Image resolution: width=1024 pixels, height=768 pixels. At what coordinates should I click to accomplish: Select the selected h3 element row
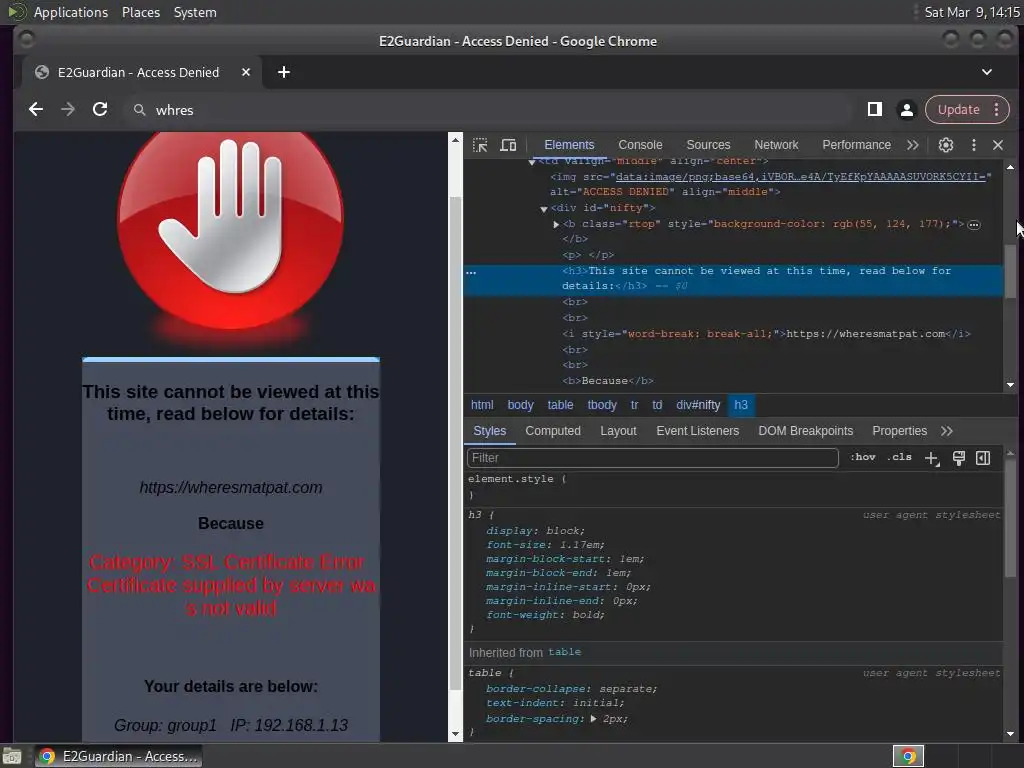coord(733,278)
